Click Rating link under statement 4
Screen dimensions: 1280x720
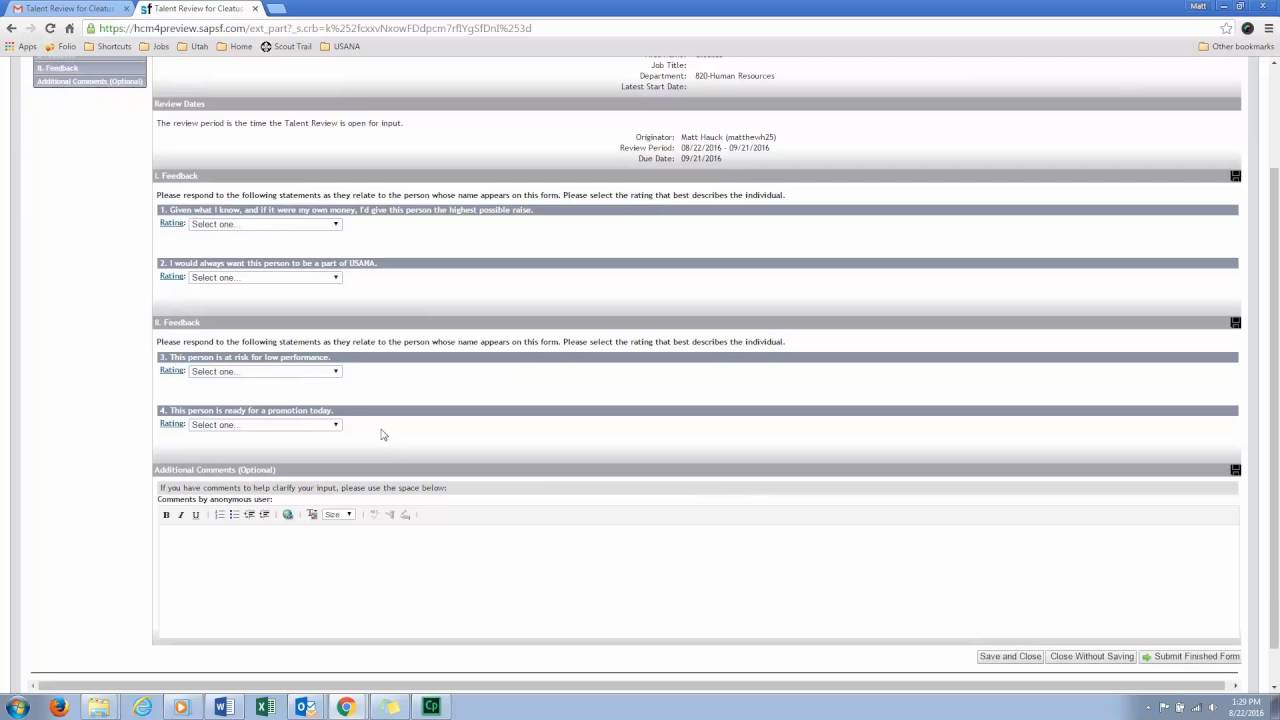pyautogui.click(x=172, y=423)
